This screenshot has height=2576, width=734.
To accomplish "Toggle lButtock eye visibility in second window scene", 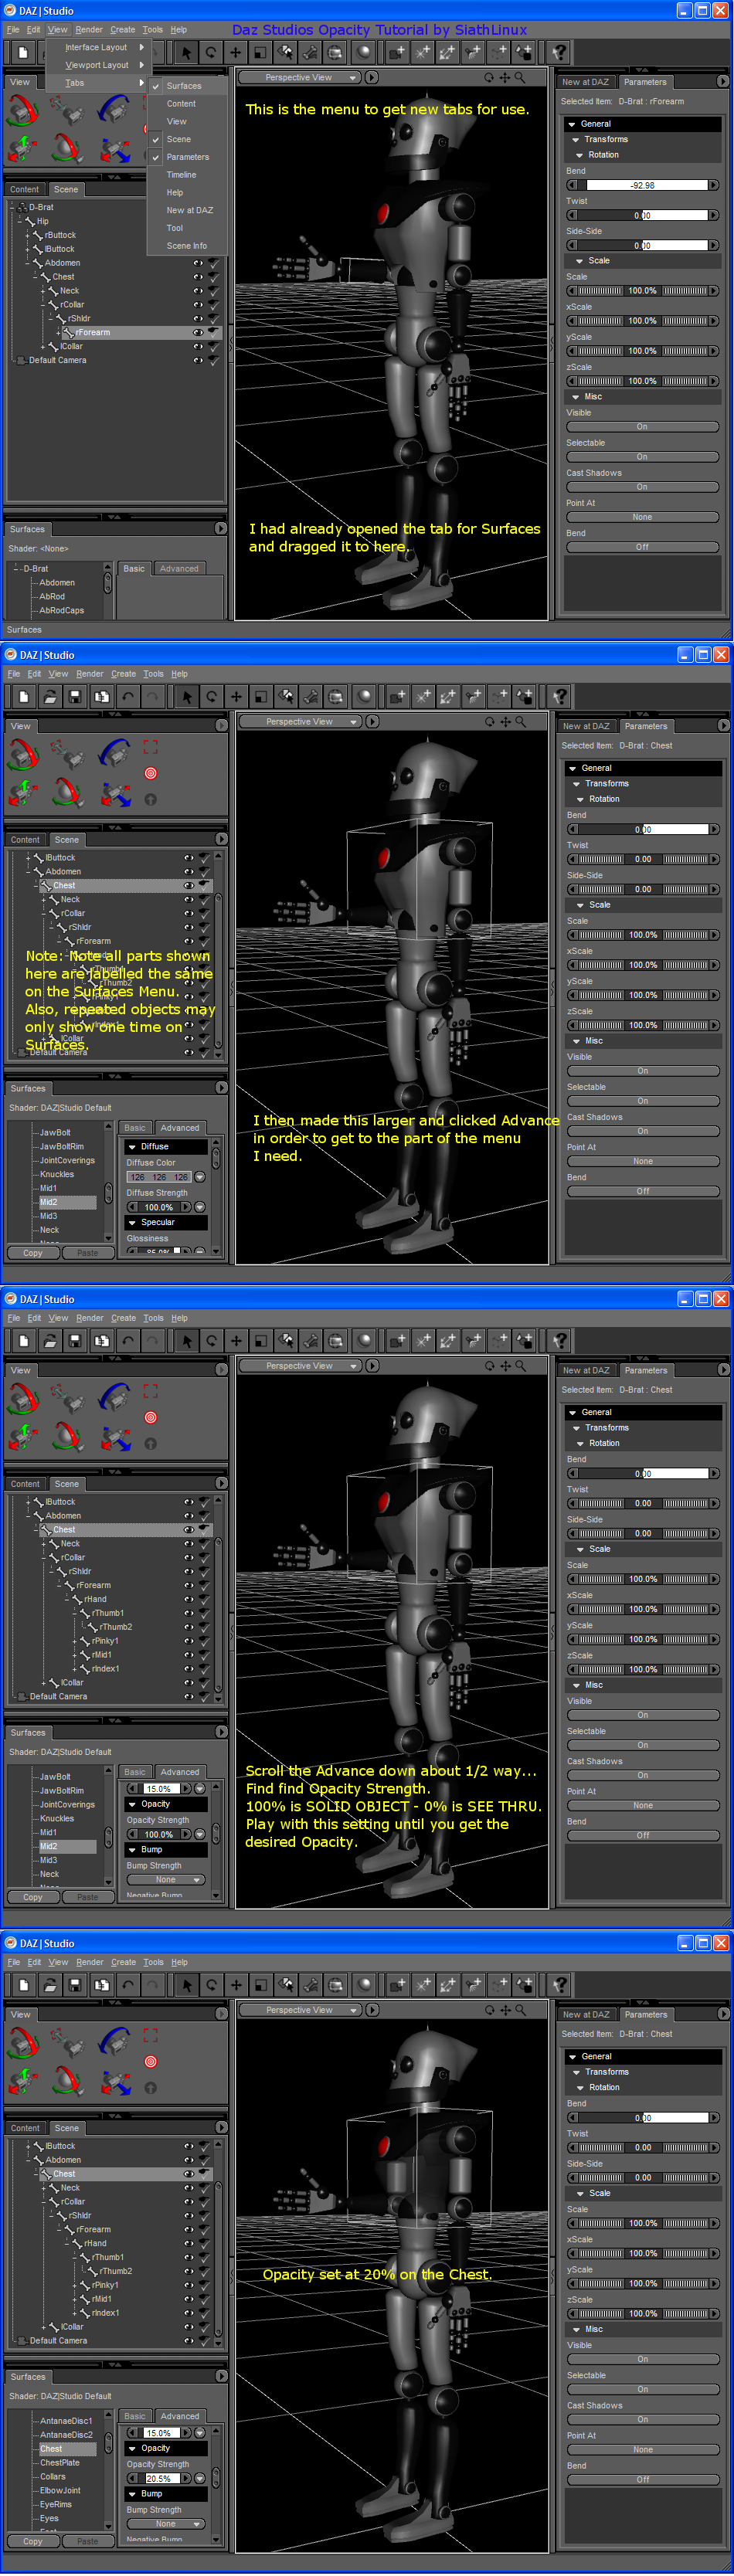I will point(189,857).
